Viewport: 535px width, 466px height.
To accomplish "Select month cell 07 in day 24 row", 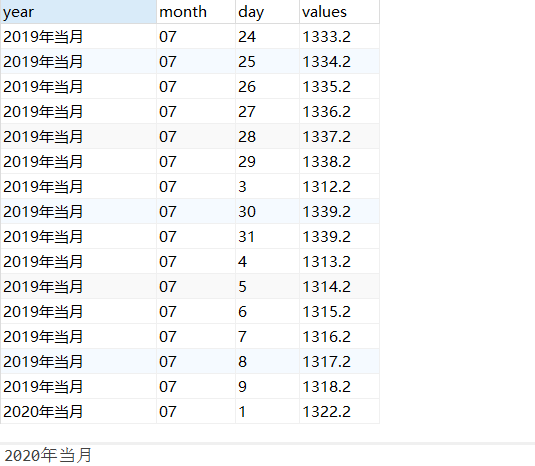I will pyautogui.click(x=196, y=37).
